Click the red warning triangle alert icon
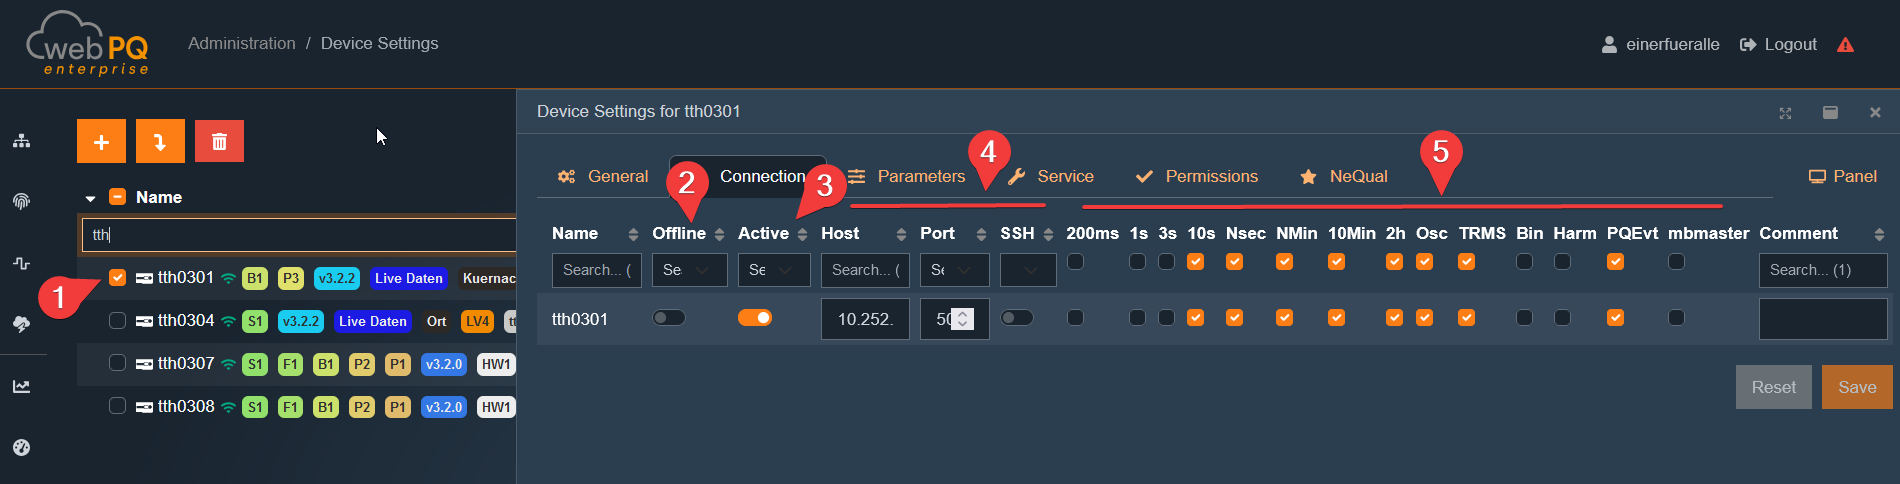1900x484 pixels. 1845,45
